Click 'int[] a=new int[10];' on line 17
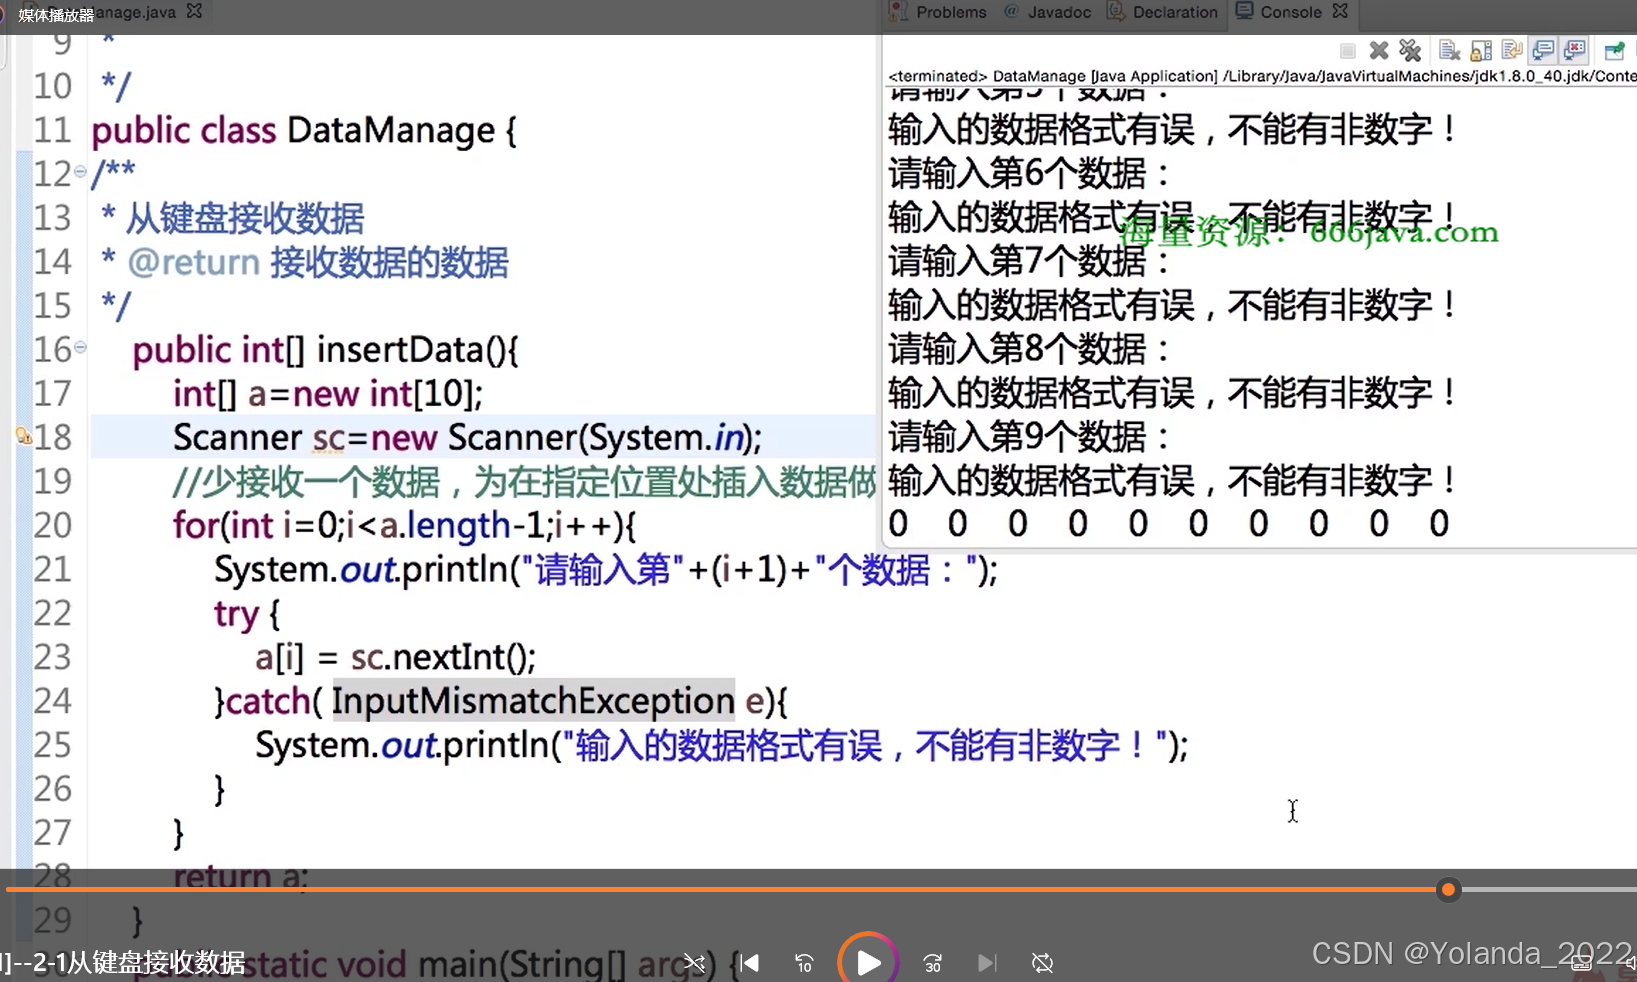 [327, 394]
